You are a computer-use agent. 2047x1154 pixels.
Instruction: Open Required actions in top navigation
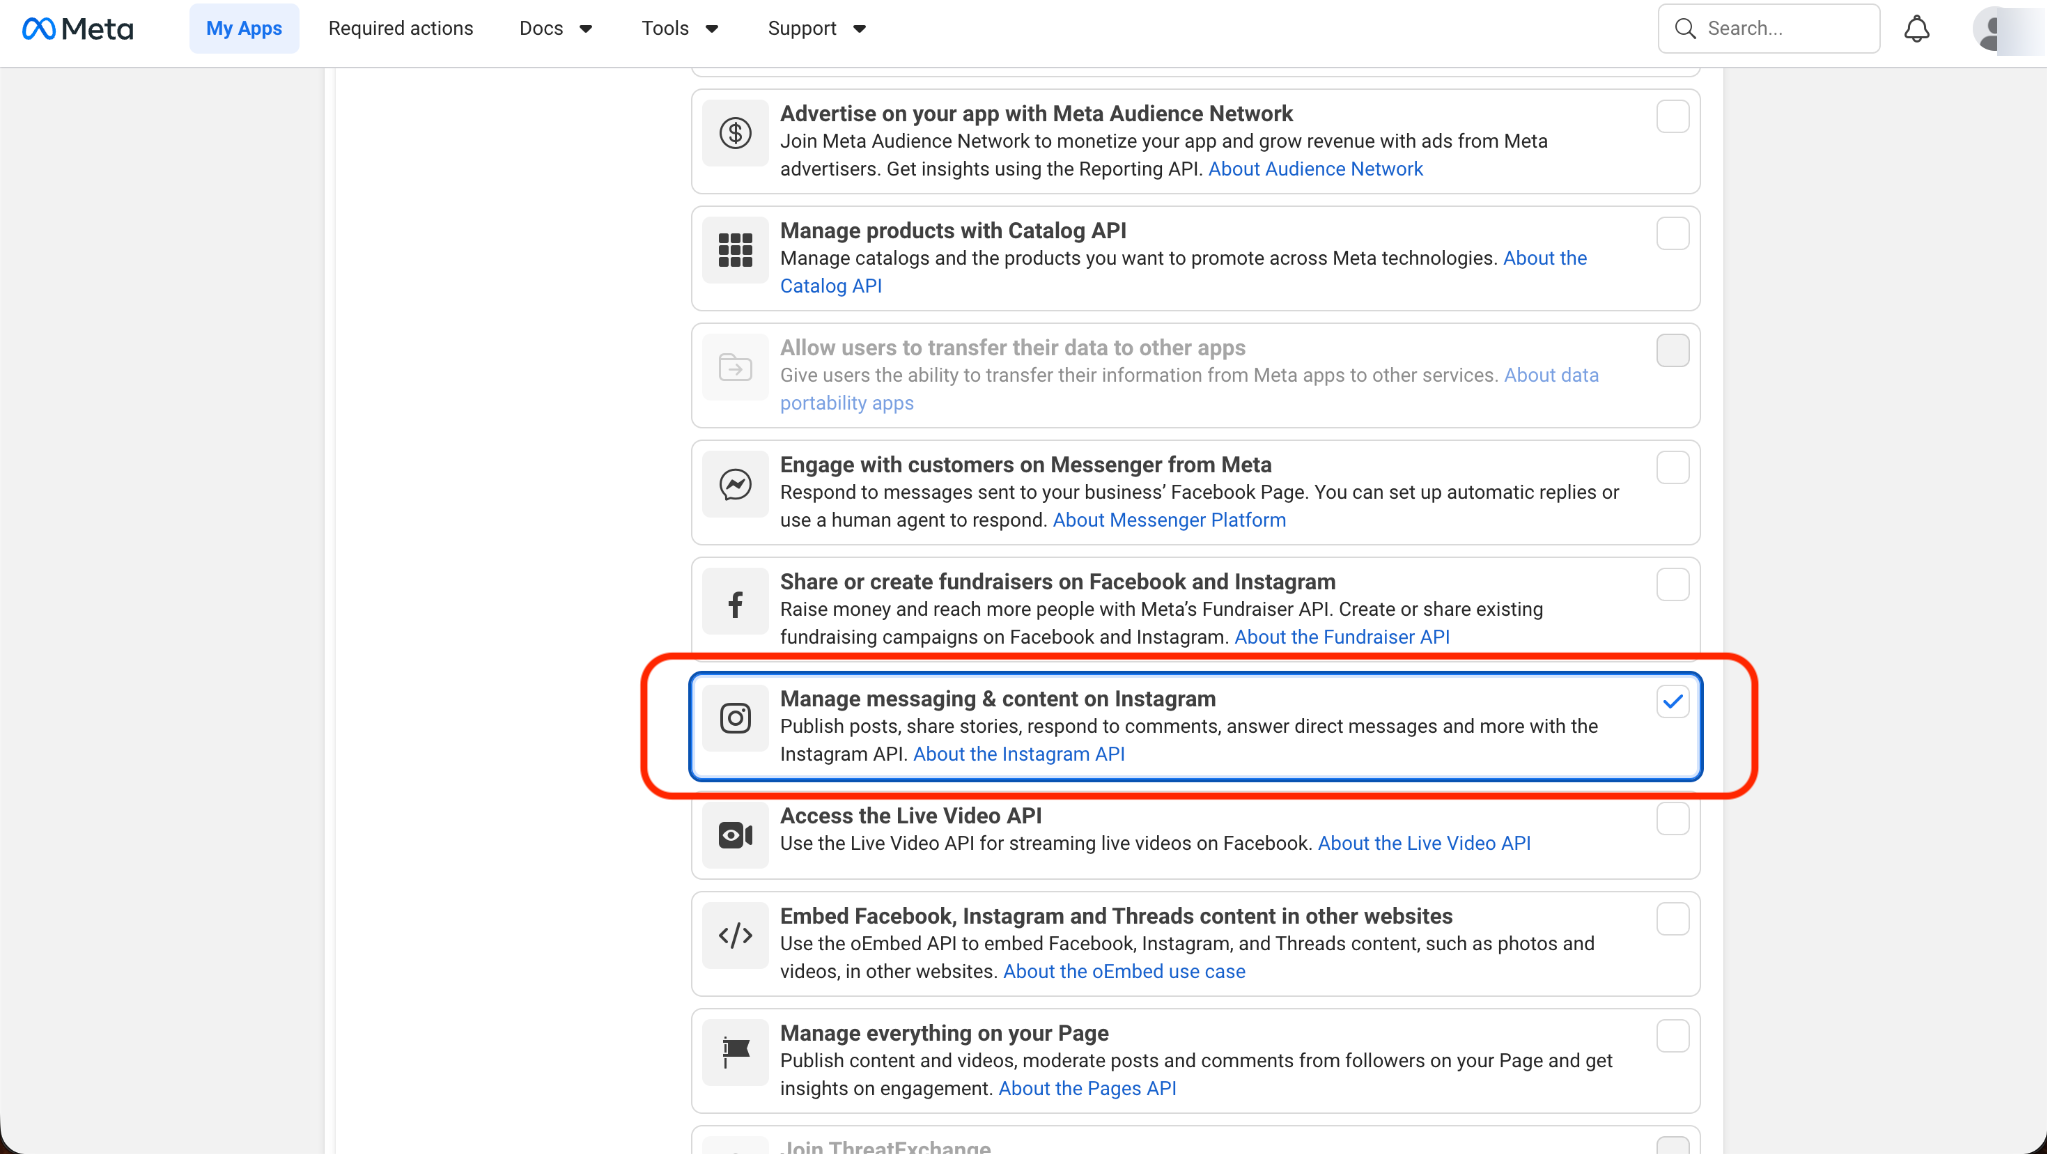[401, 29]
